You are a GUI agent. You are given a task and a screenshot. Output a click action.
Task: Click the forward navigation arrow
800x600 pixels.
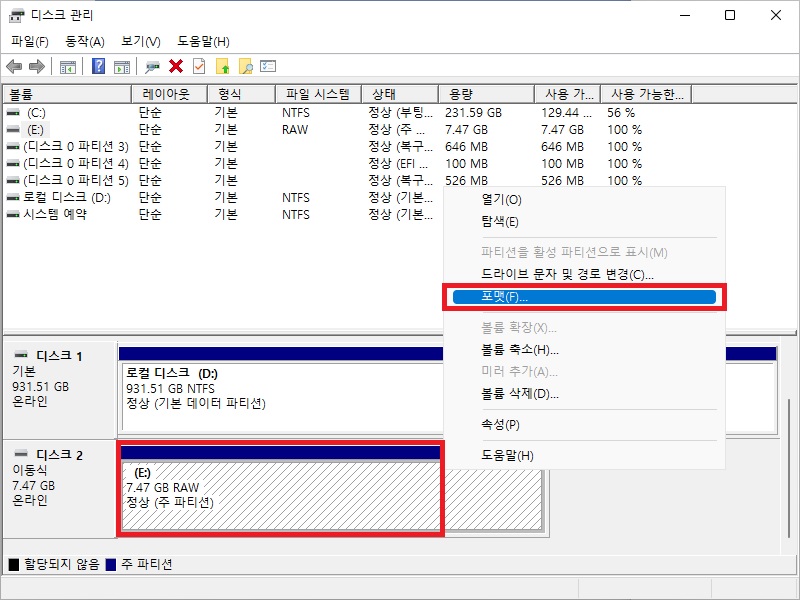[x=36, y=67]
